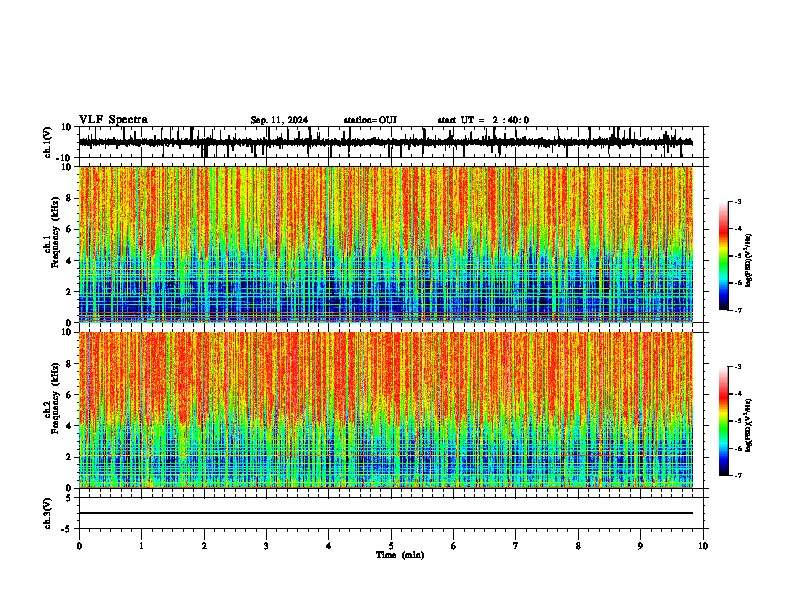The height and width of the screenshot is (612, 792).
Task: Select the "ch.3(V)" axis label
Action: click(48, 513)
